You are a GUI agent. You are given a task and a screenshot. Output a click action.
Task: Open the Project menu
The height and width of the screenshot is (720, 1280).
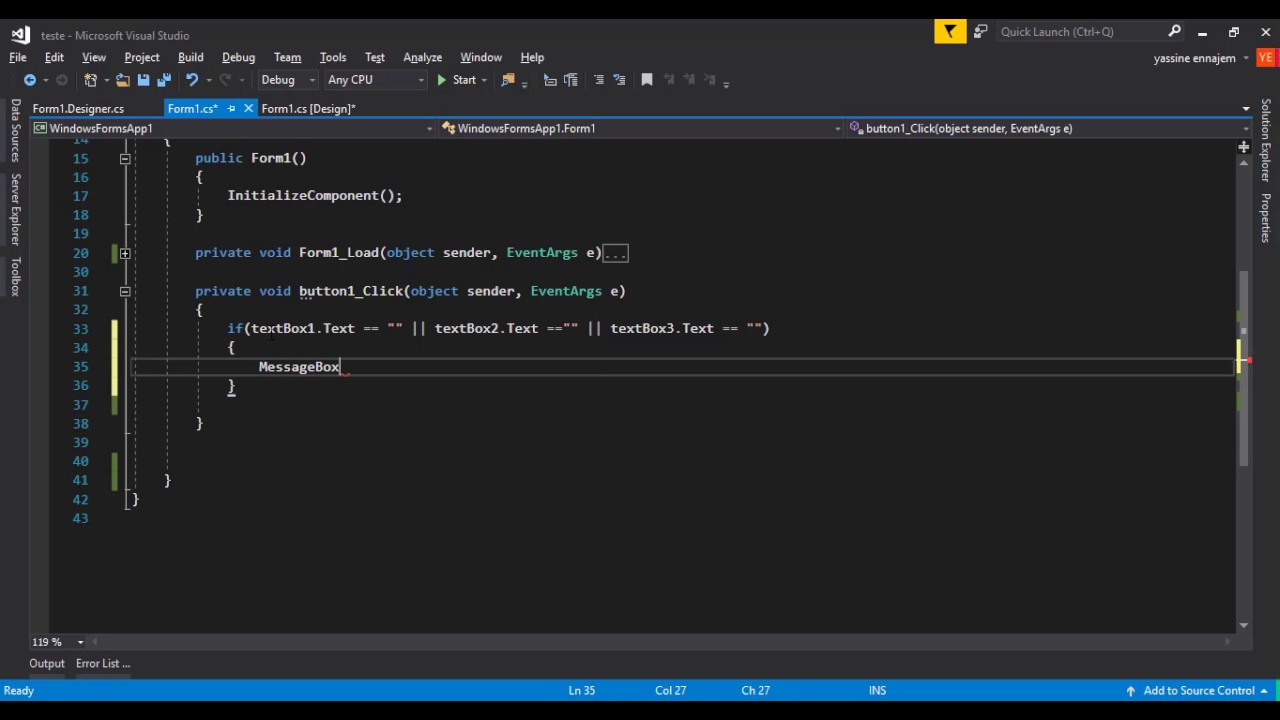142,57
